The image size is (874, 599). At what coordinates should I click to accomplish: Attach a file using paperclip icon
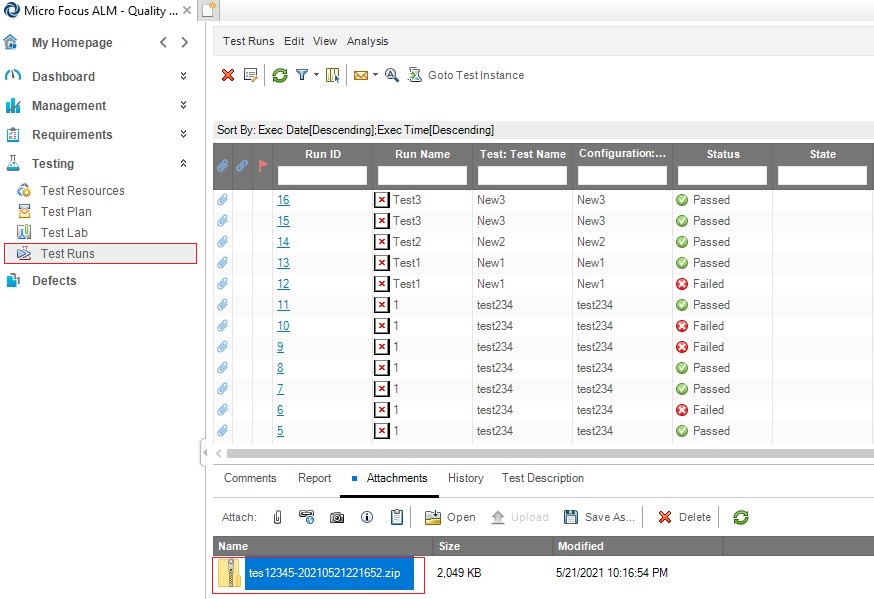point(278,517)
